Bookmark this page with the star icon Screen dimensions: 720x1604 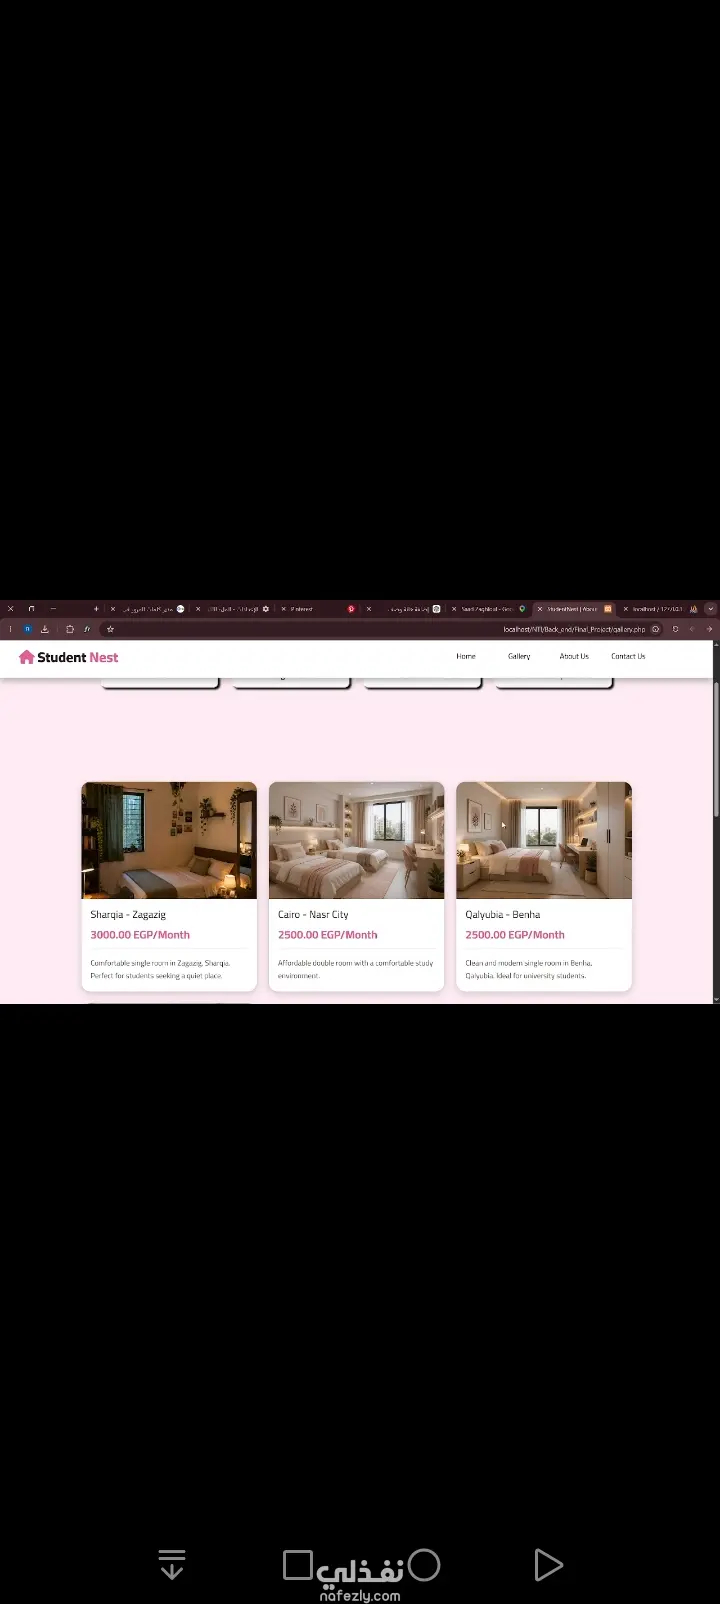click(110, 629)
